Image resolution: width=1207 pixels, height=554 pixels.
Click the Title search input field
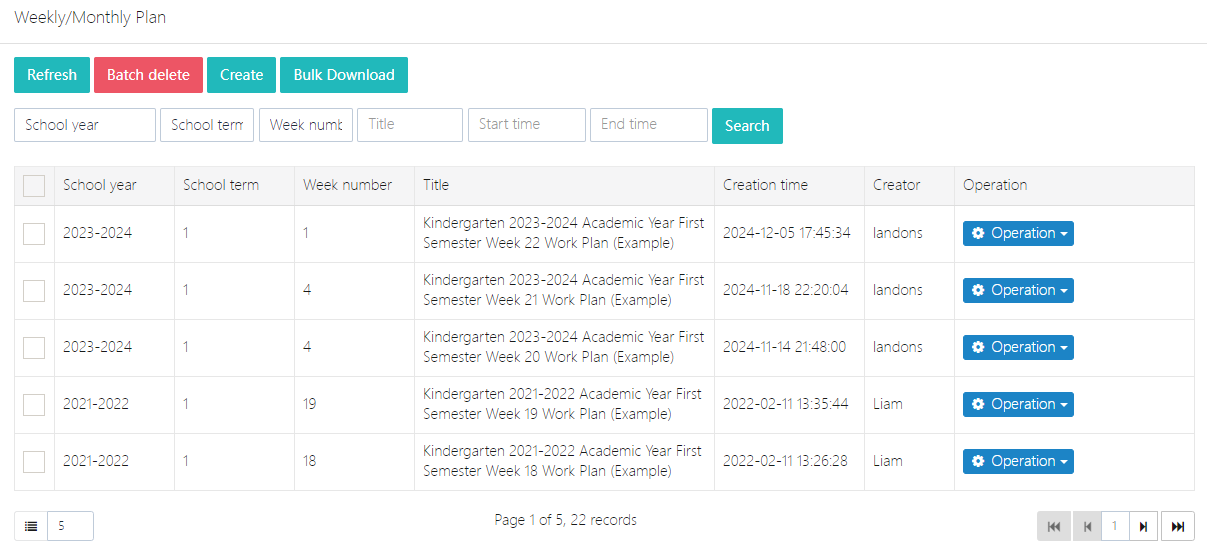coord(410,125)
